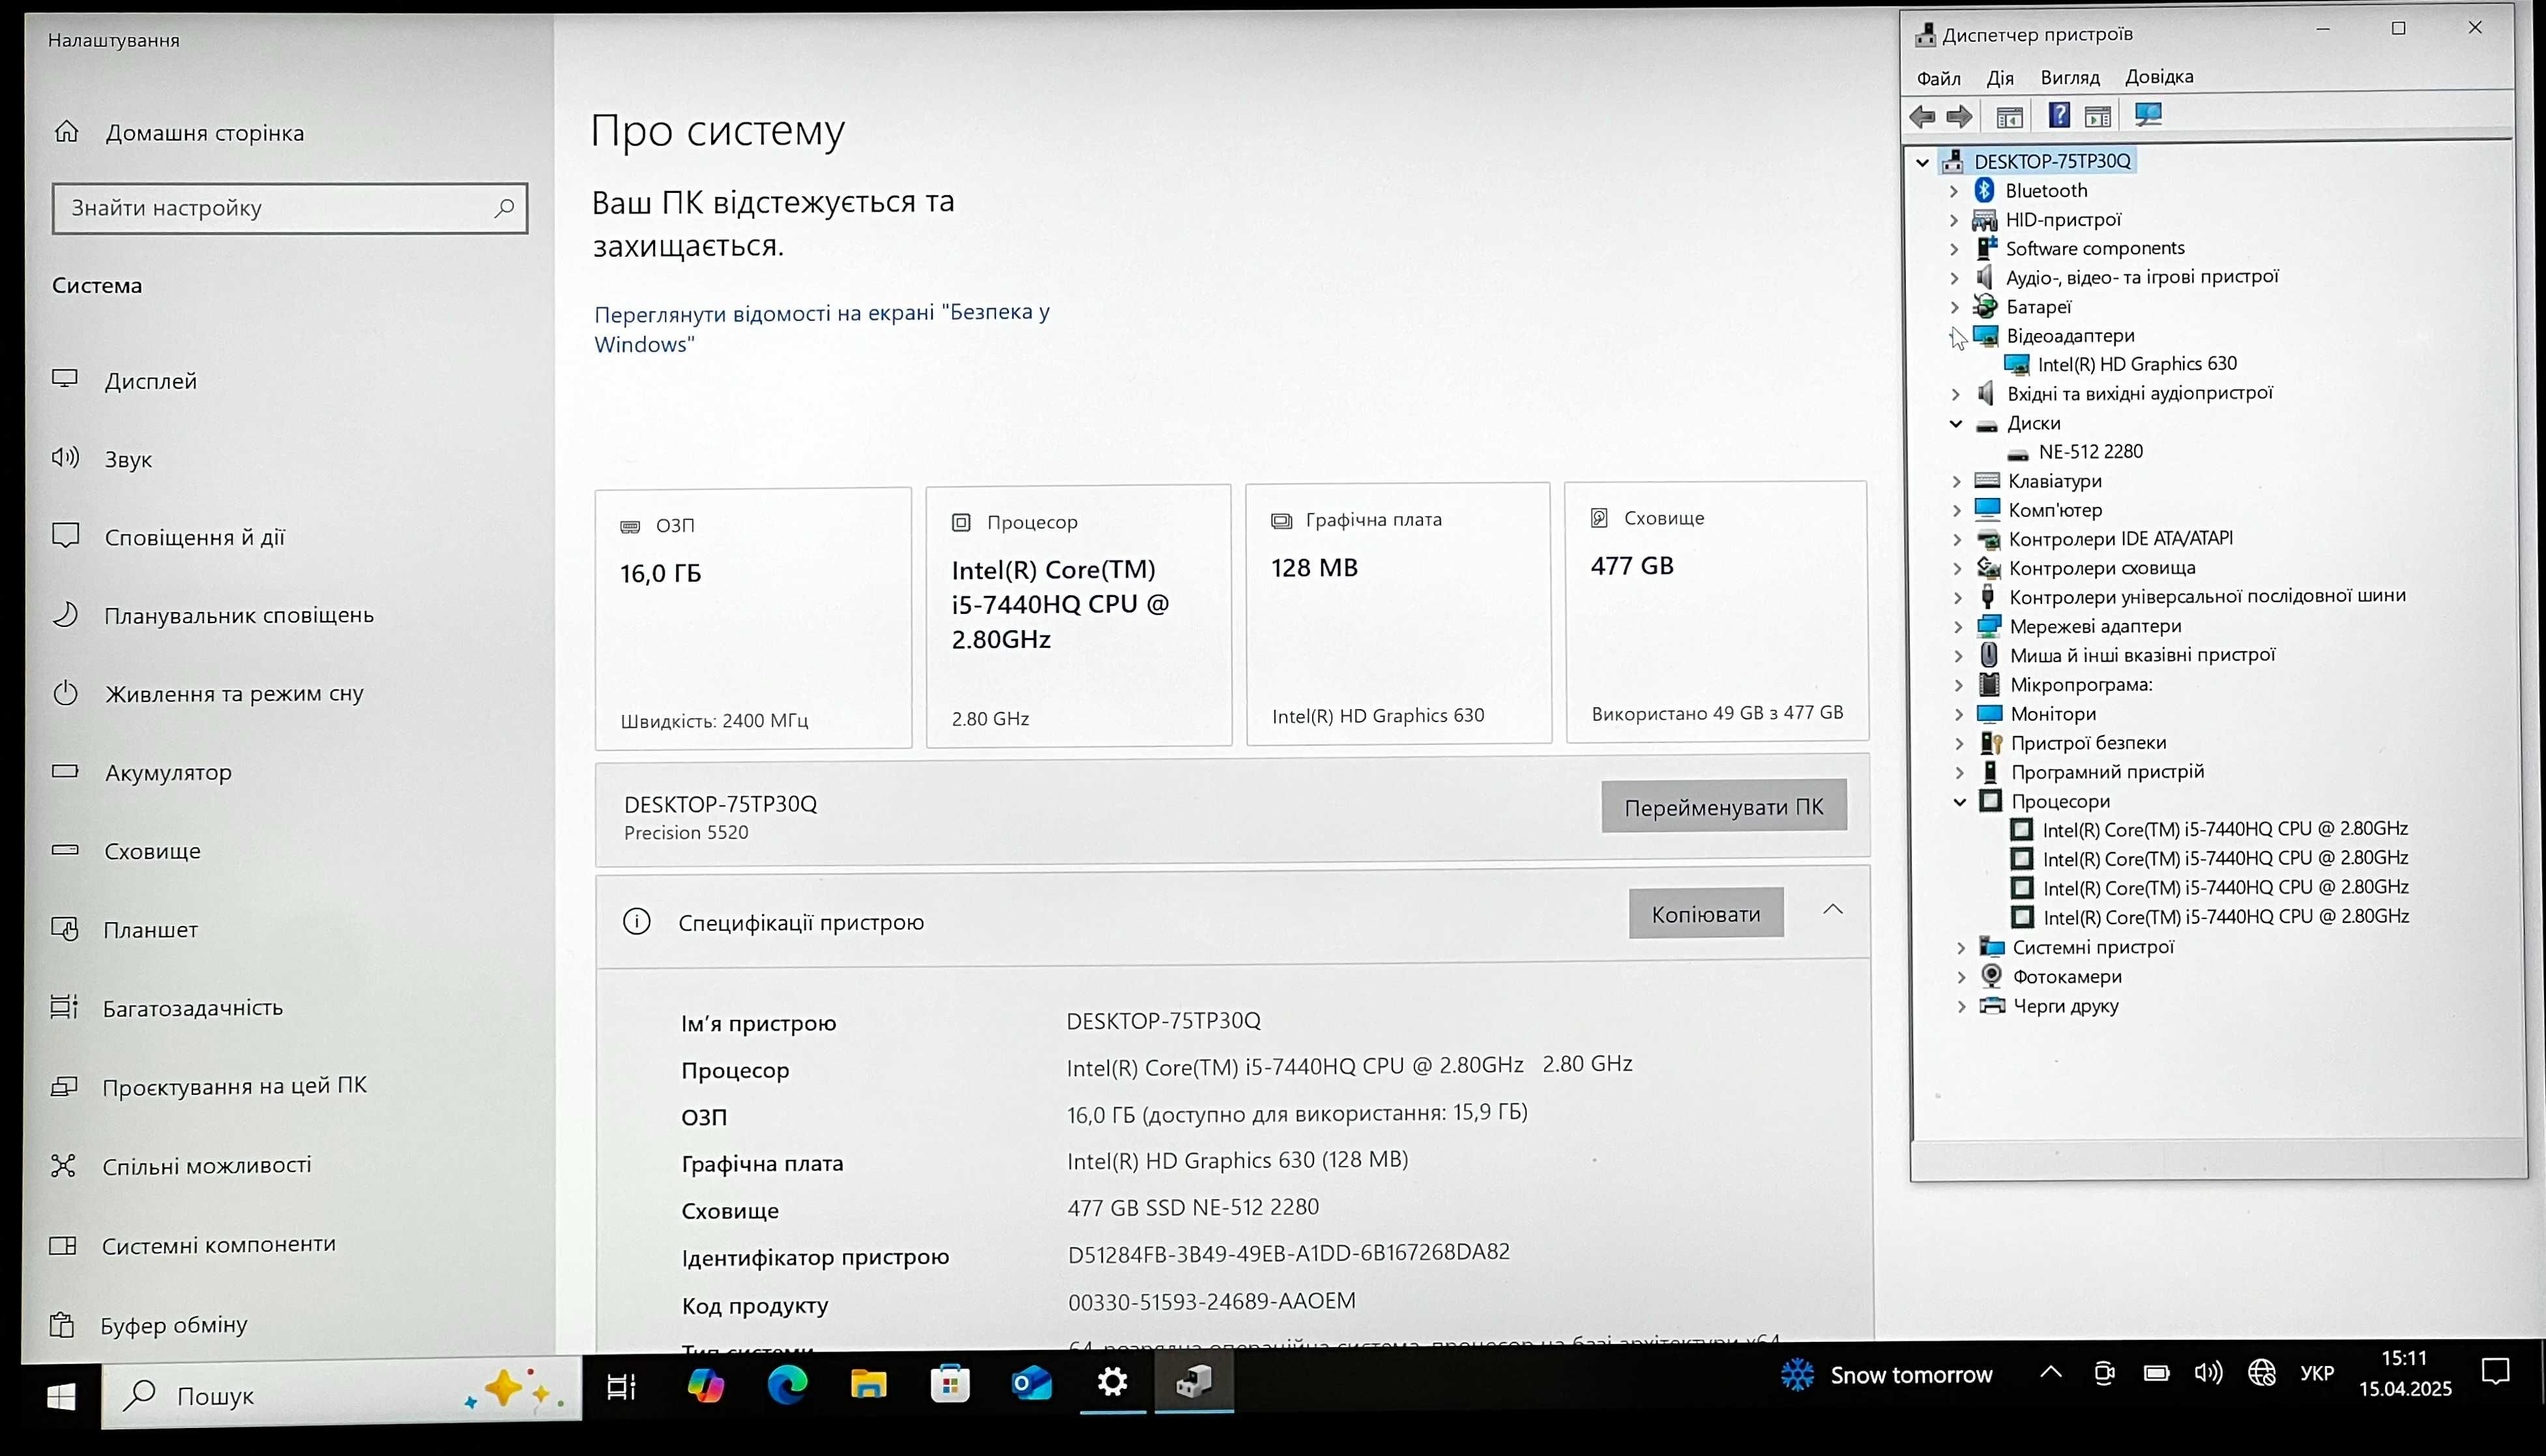Focus the Знайти настройку search field
Screen dimensions: 2546x1456
point(290,208)
